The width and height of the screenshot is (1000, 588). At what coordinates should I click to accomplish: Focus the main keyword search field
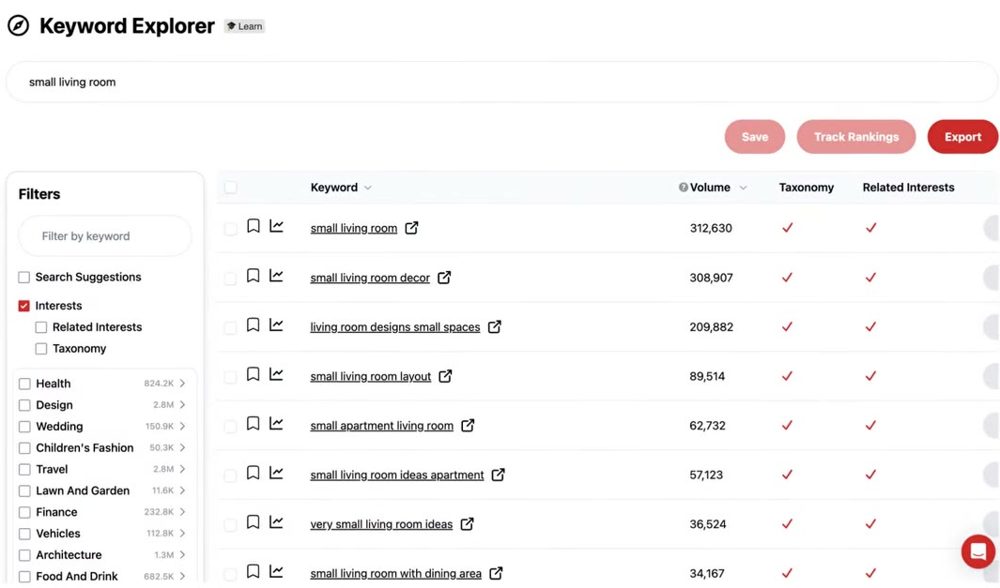pos(501,82)
